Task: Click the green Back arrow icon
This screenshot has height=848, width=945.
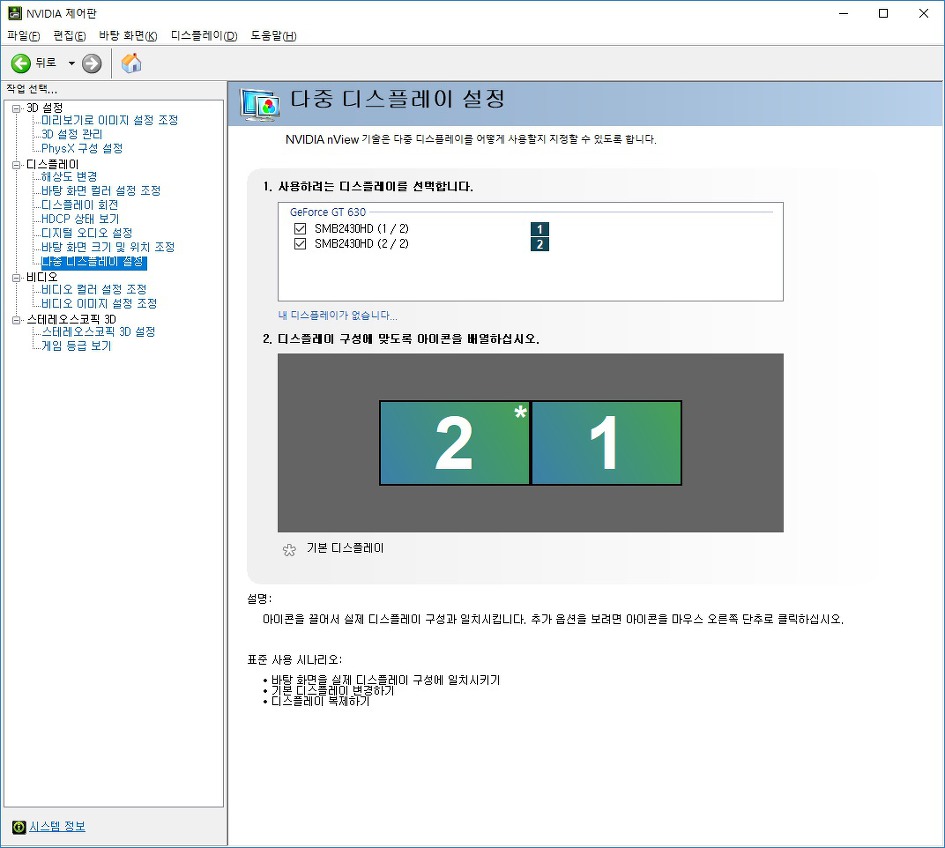Action: tap(20, 63)
